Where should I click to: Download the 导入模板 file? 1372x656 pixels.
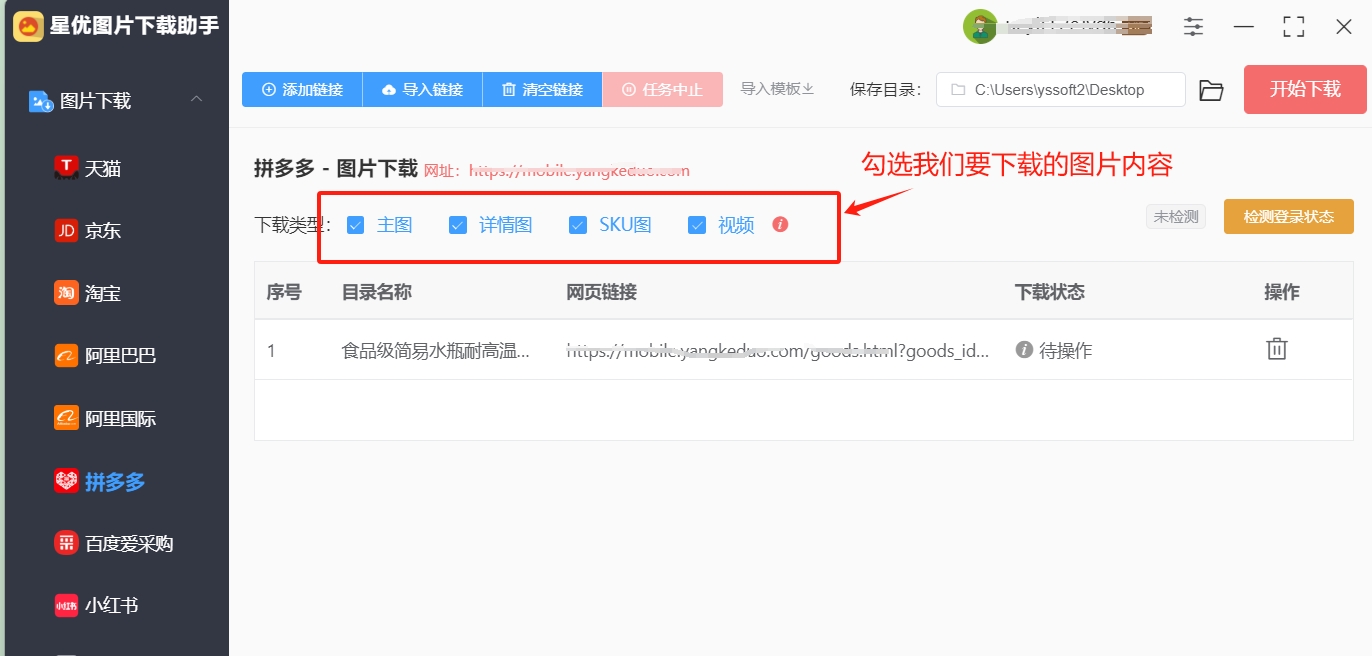[x=777, y=89]
